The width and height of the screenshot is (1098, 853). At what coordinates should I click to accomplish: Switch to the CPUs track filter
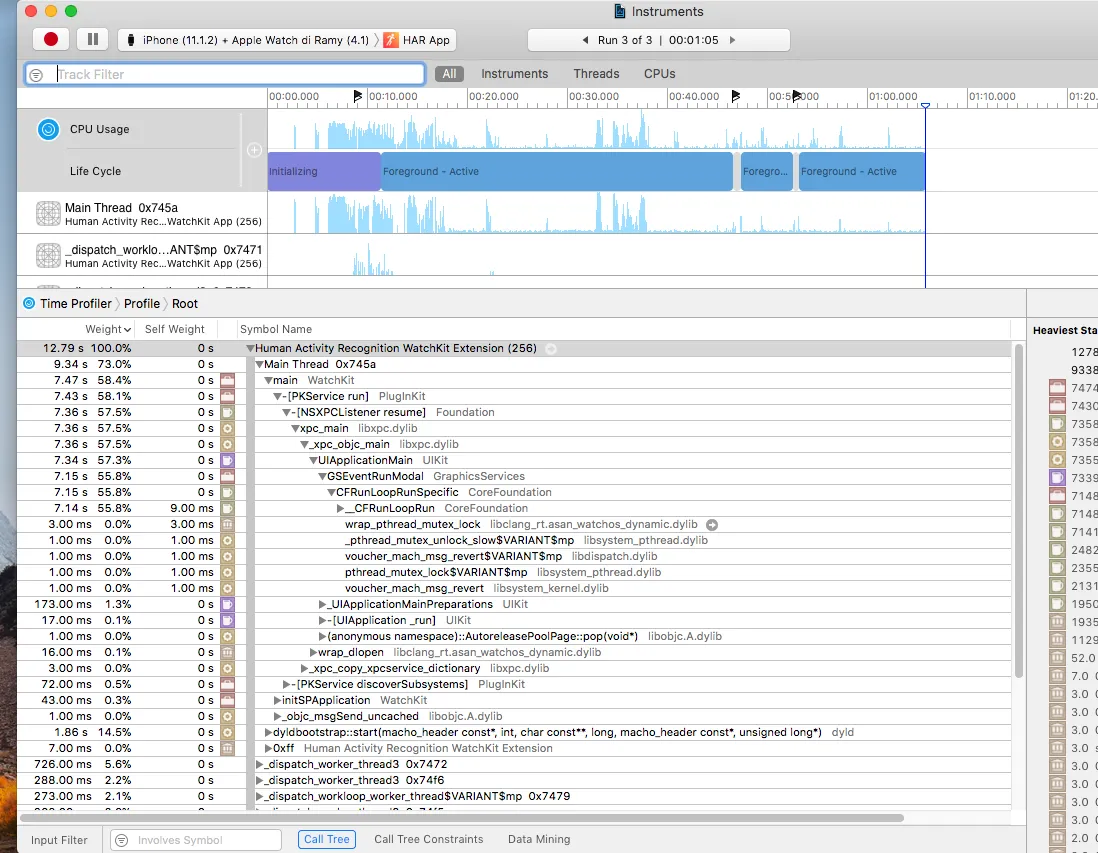click(x=659, y=74)
